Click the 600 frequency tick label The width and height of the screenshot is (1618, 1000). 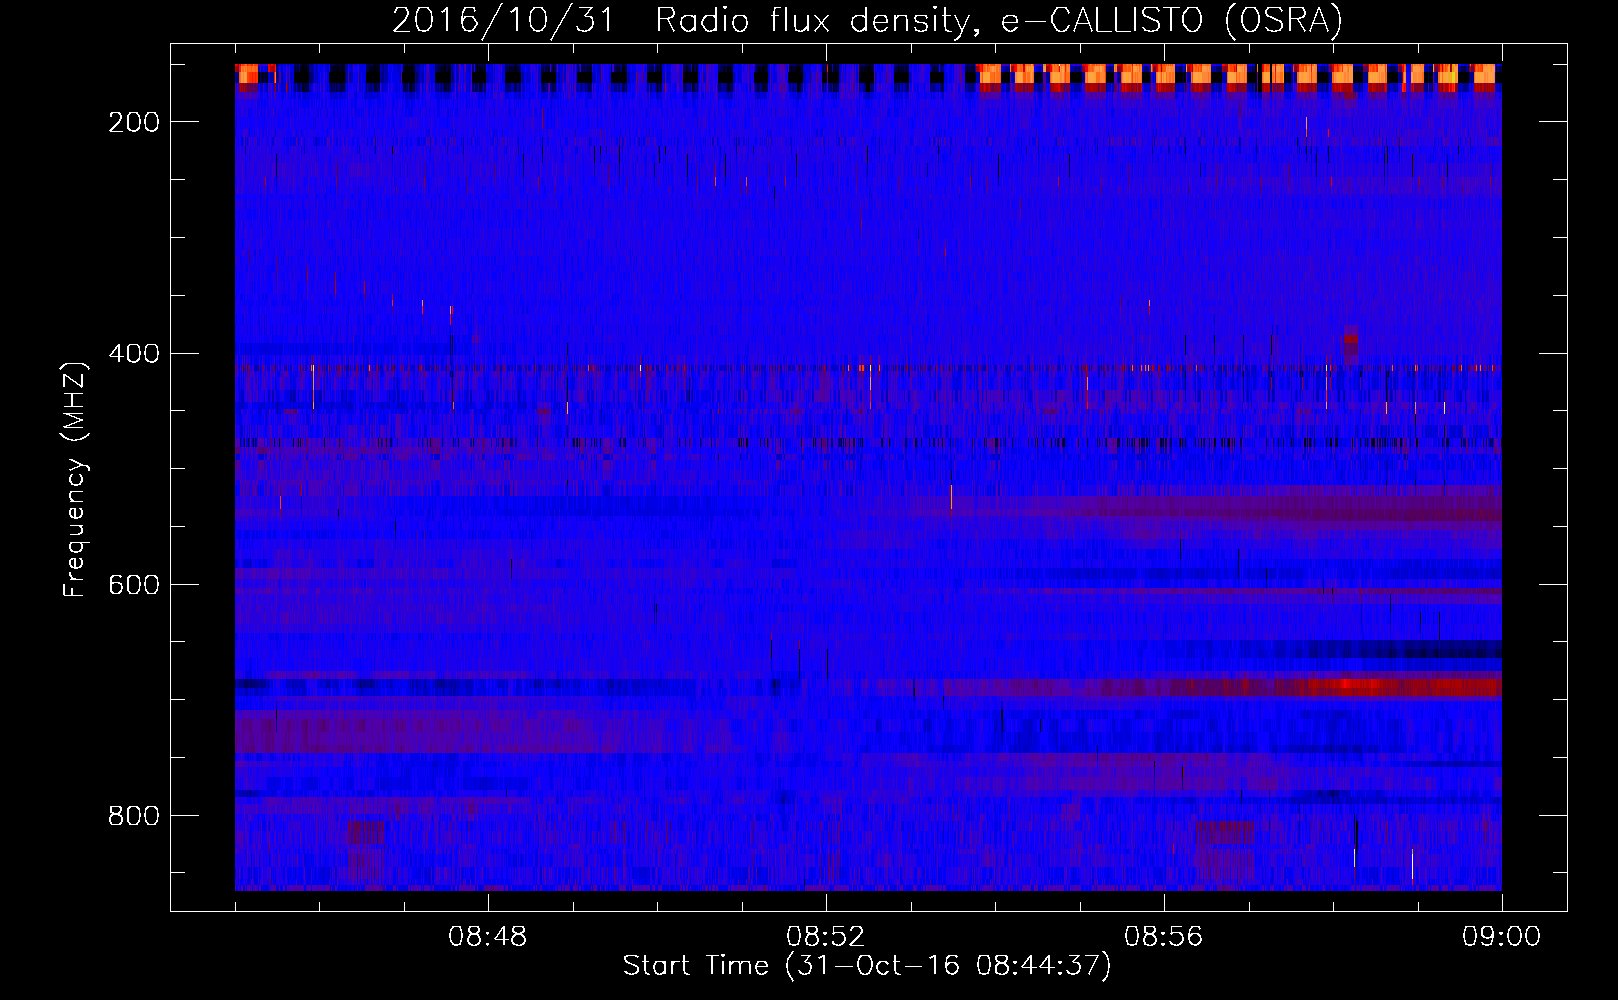134,585
